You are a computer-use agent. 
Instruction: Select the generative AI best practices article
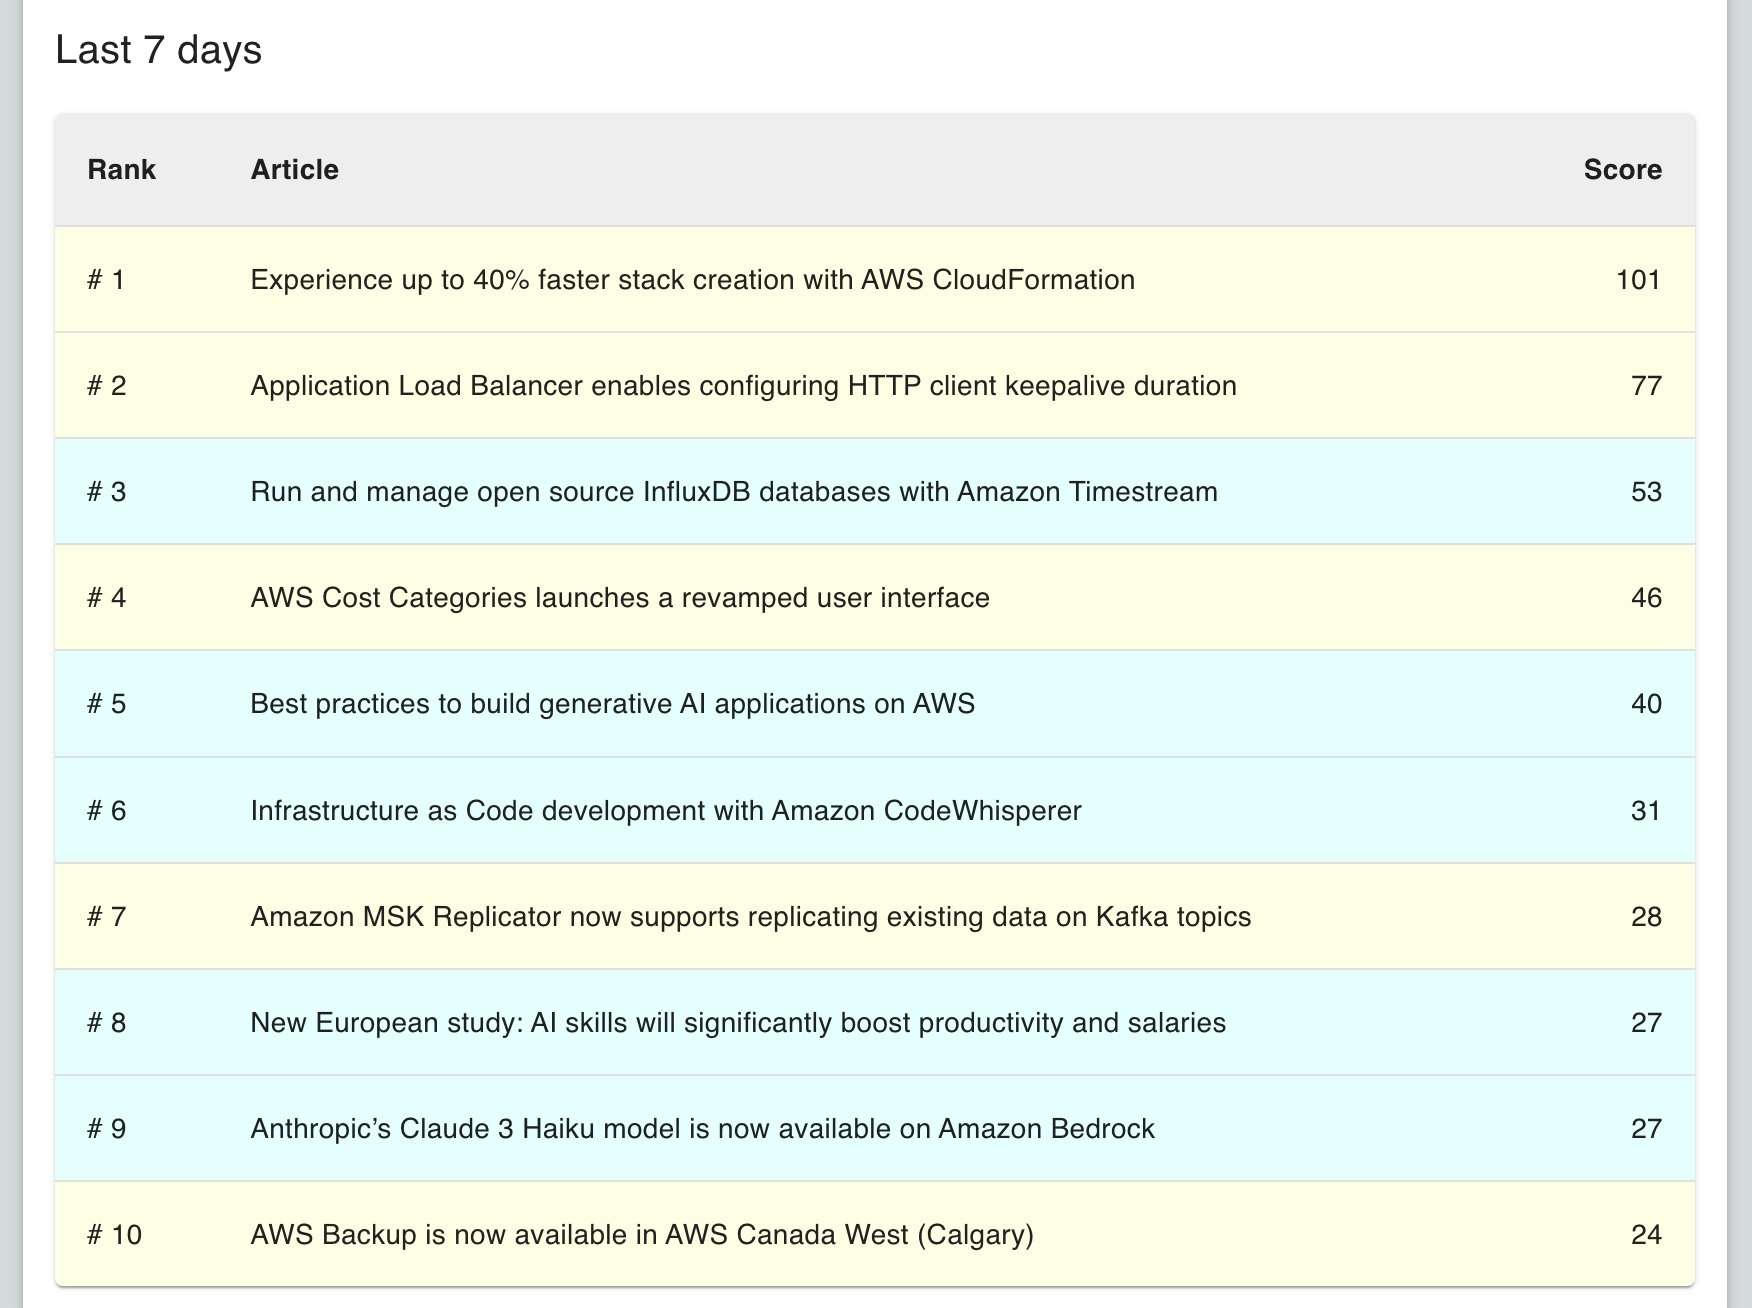[612, 704]
